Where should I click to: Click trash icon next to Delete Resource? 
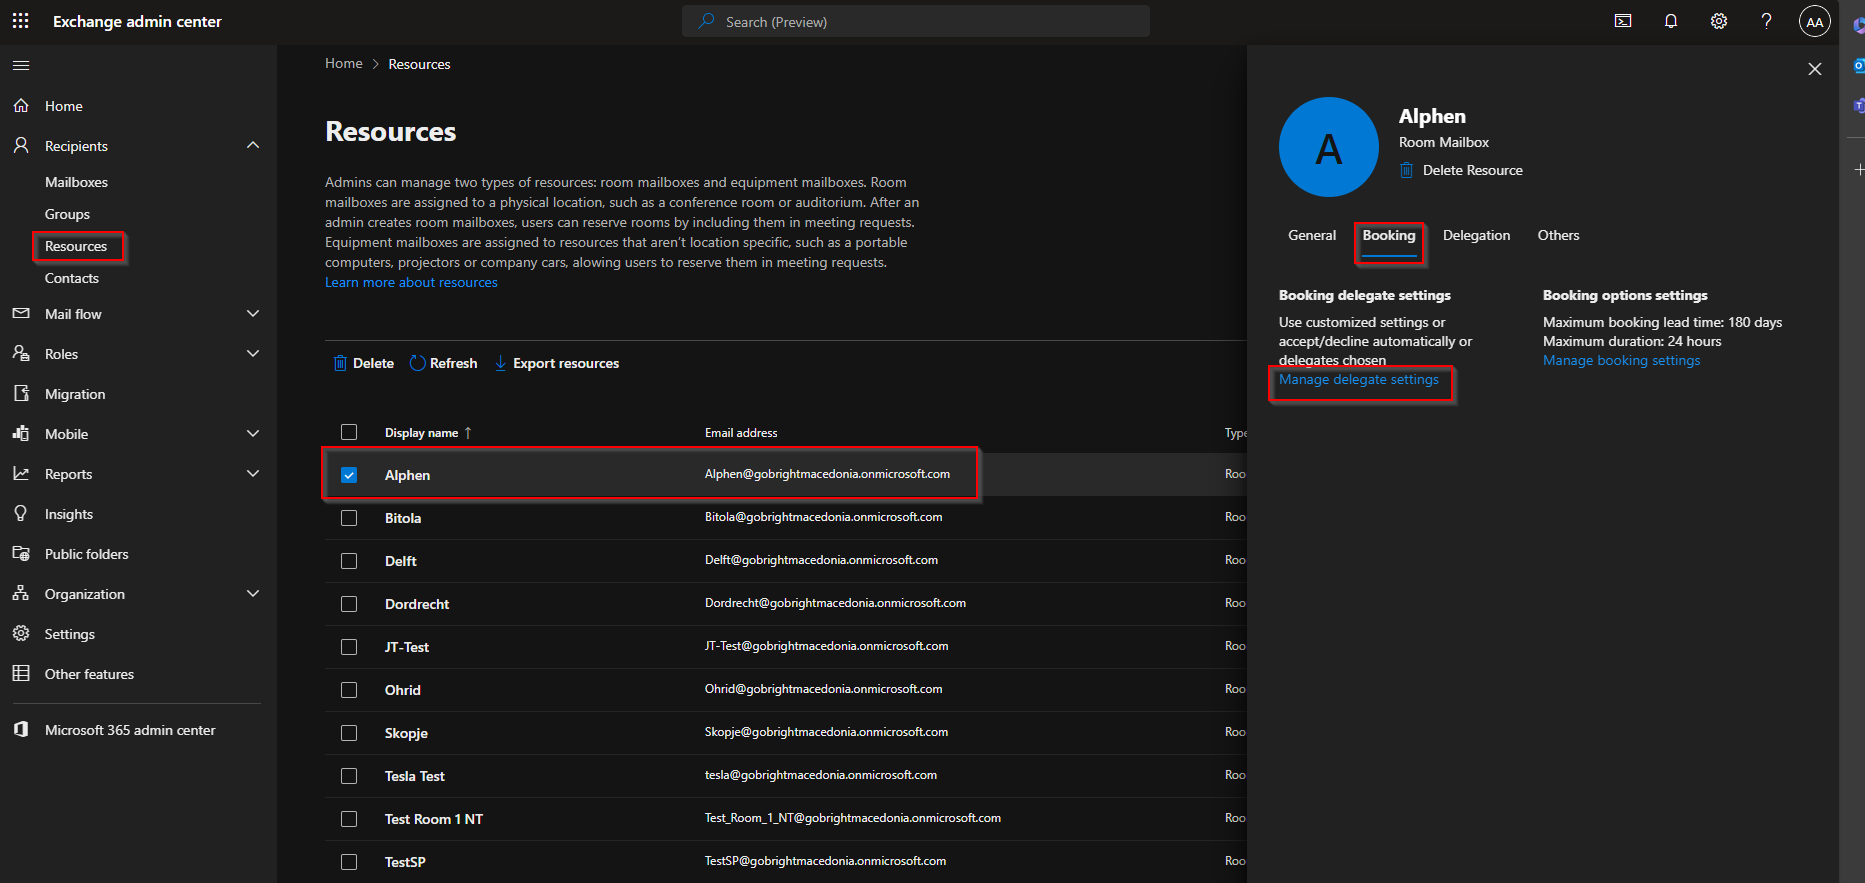pos(1407,170)
